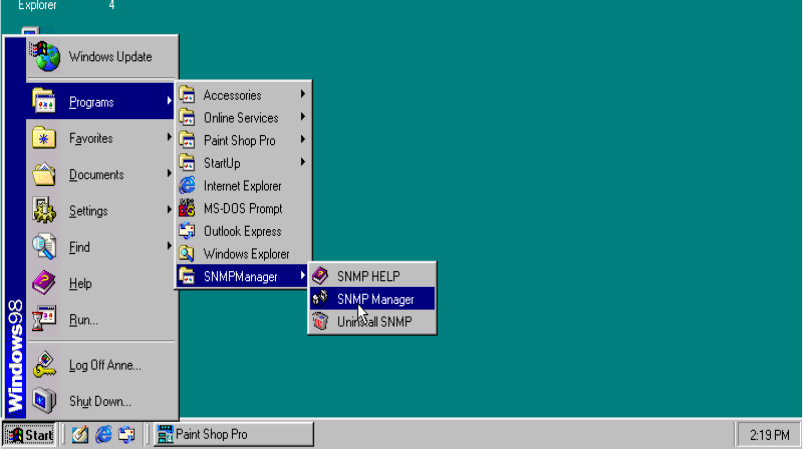Click Show Desktop quick launch icon

click(79, 435)
